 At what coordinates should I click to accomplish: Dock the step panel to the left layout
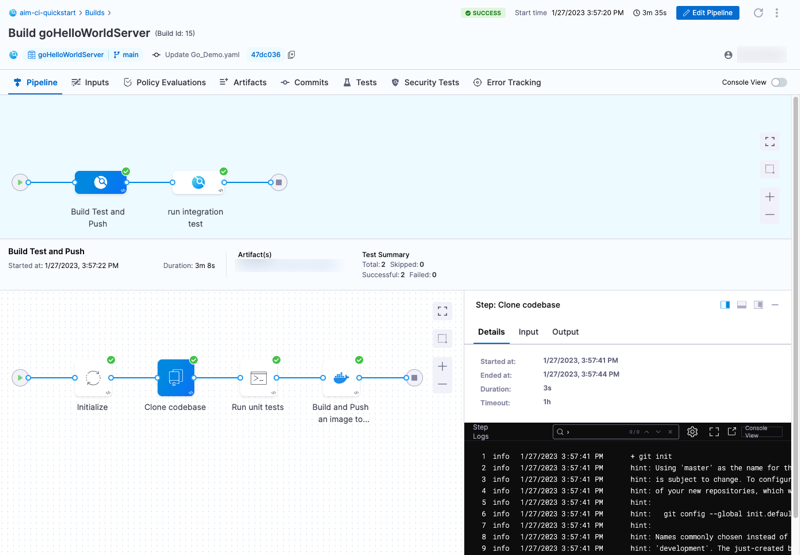[725, 305]
